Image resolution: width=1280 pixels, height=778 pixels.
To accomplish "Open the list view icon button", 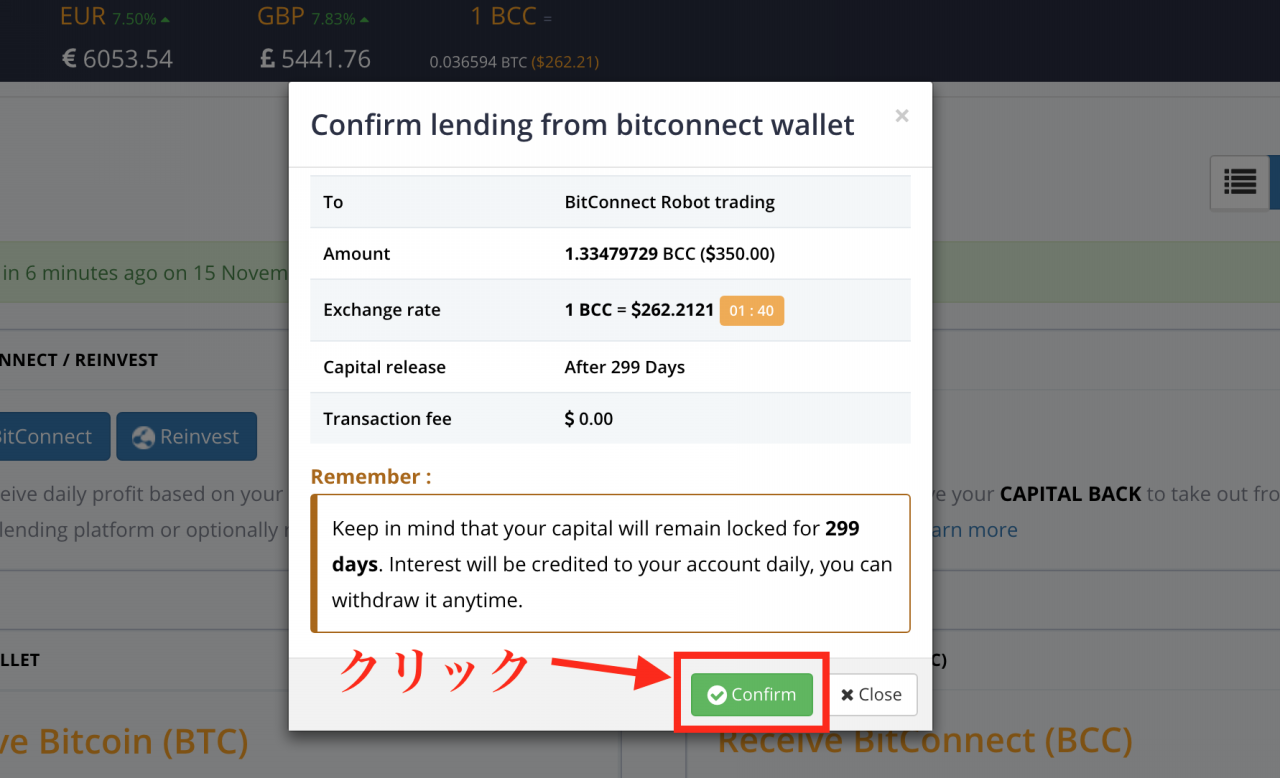I will click(1240, 182).
